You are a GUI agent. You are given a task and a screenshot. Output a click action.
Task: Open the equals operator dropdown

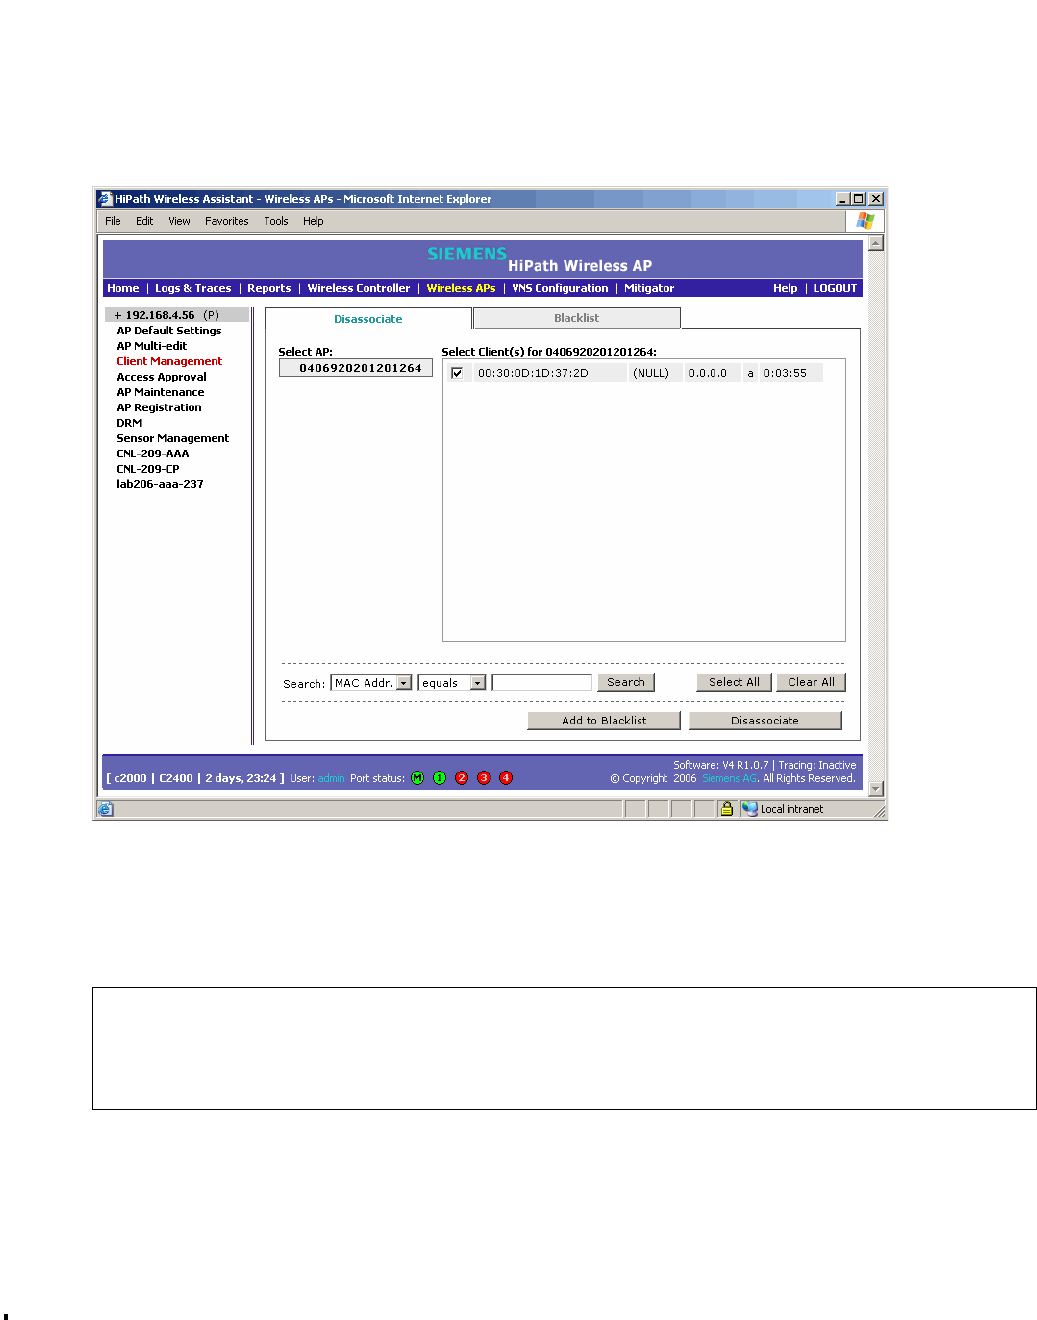coord(478,683)
